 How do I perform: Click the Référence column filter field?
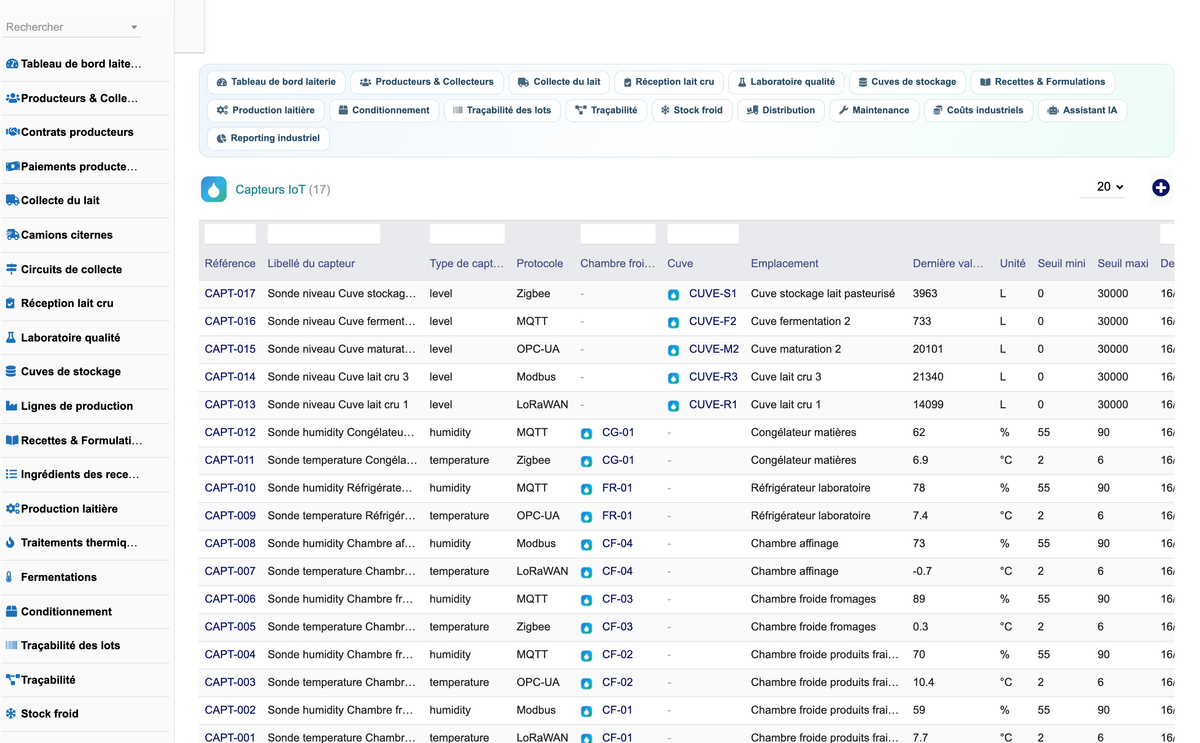(x=230, y=234)
